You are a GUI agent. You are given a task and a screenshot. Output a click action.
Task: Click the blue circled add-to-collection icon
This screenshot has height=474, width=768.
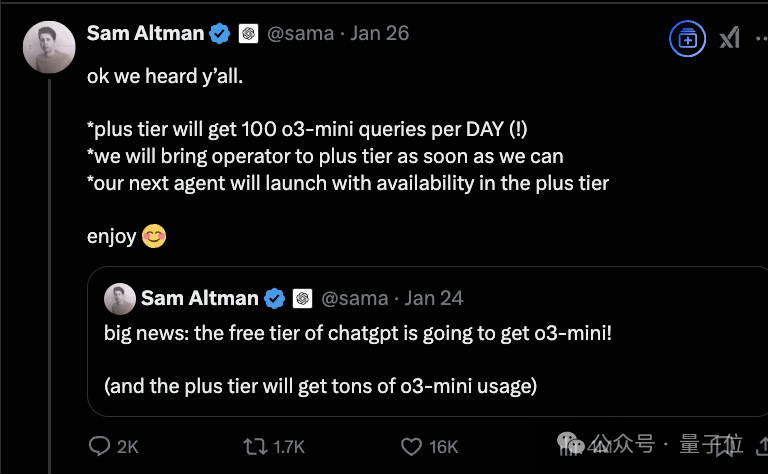(687, 39)
